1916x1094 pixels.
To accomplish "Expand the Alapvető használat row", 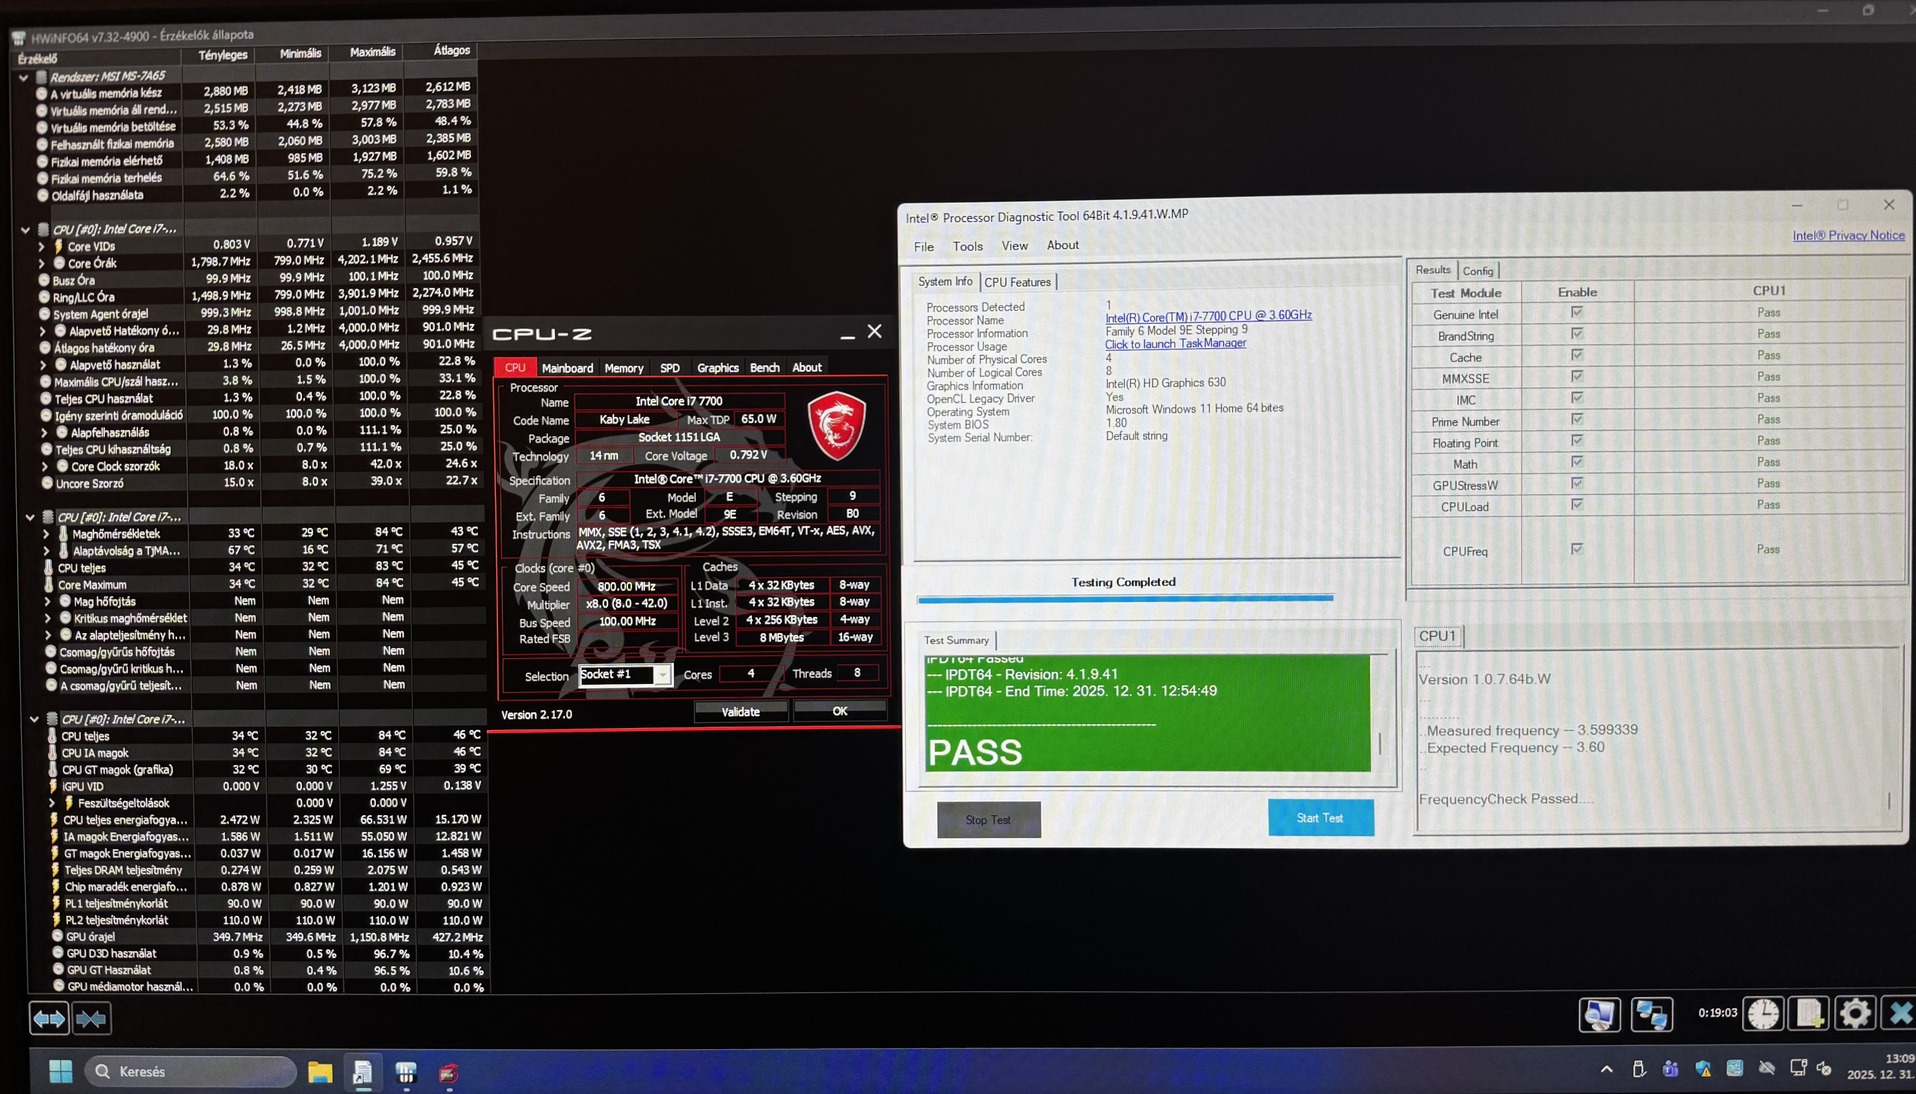I will click(x=44, y=365).
